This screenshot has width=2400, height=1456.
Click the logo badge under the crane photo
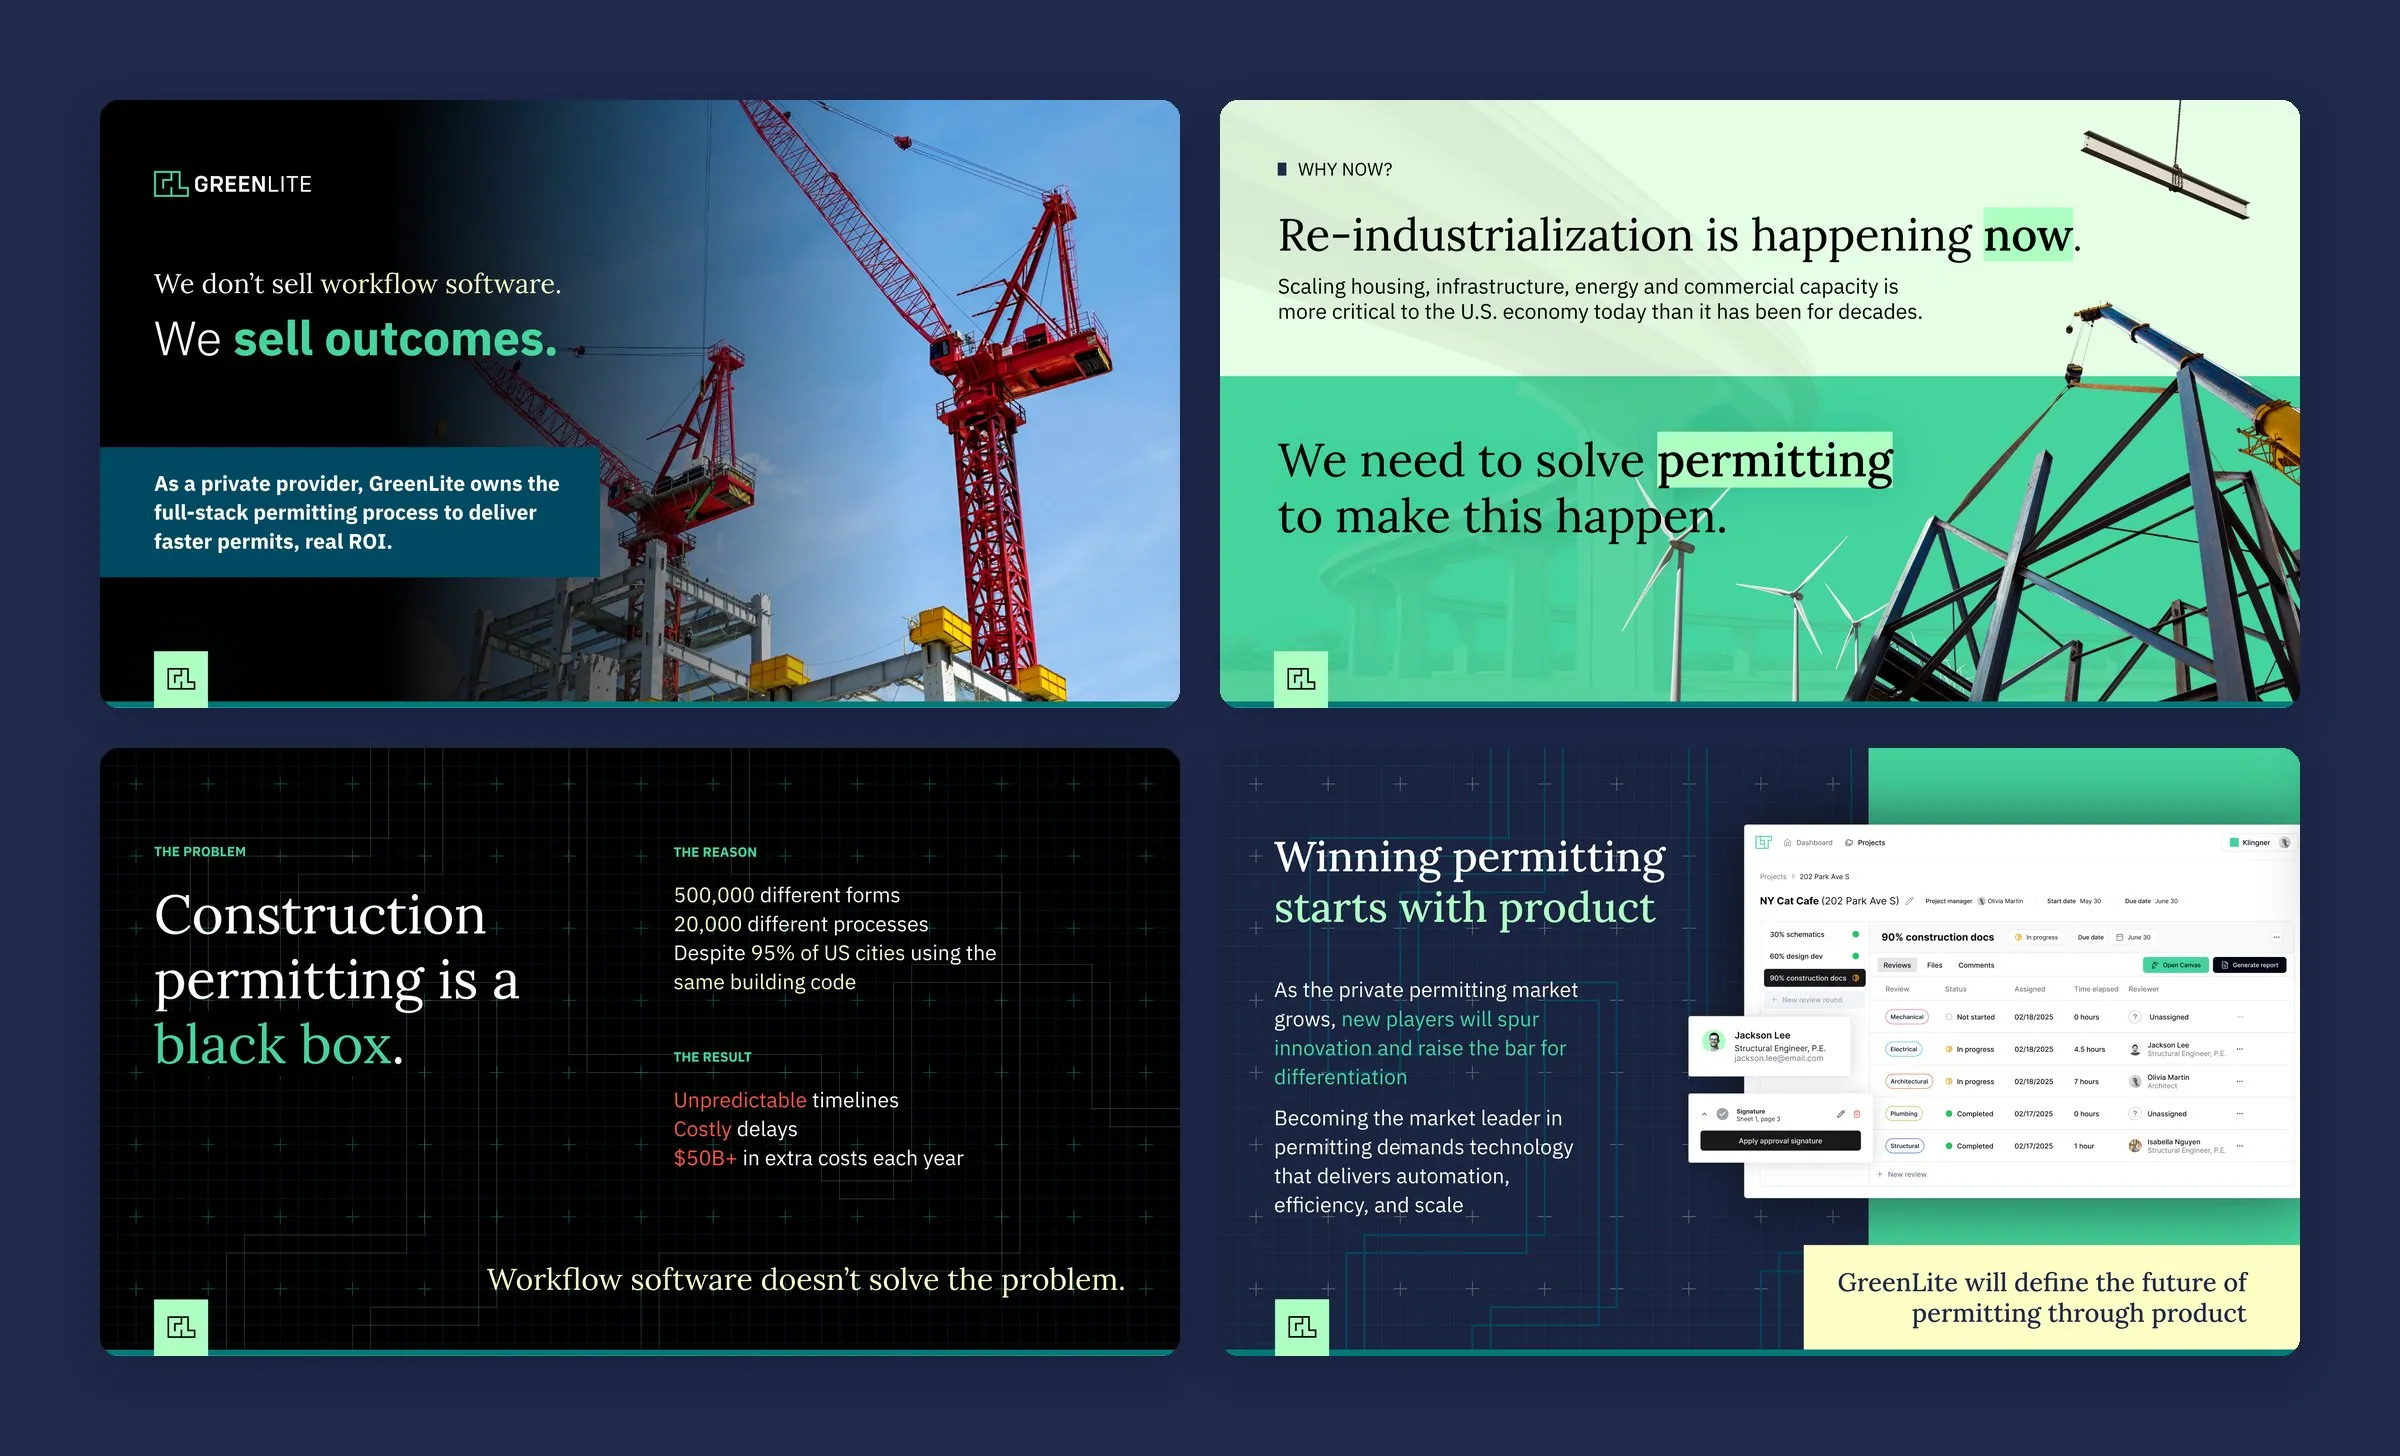[x=181, y=679]
